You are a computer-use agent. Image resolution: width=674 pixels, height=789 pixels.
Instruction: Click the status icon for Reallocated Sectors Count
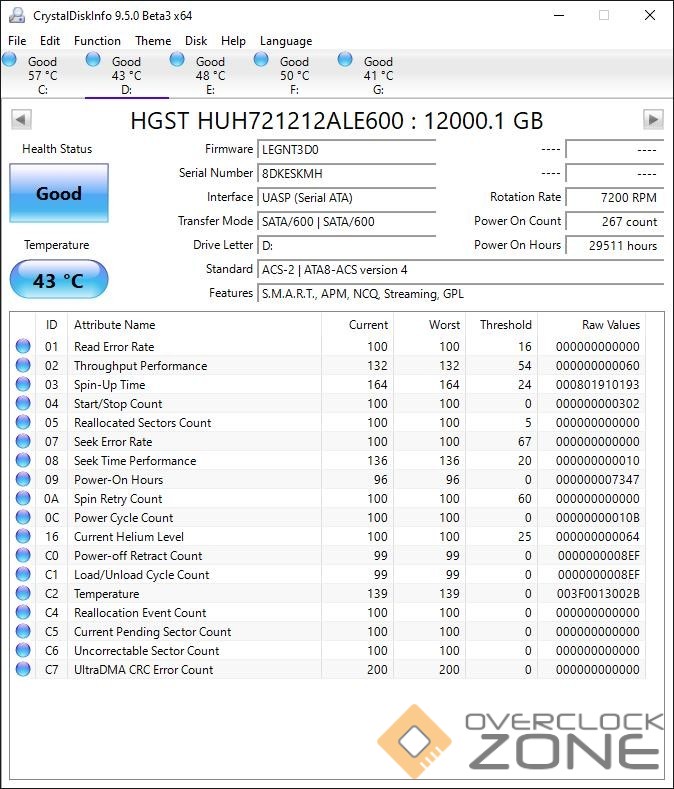coord(23,422)
